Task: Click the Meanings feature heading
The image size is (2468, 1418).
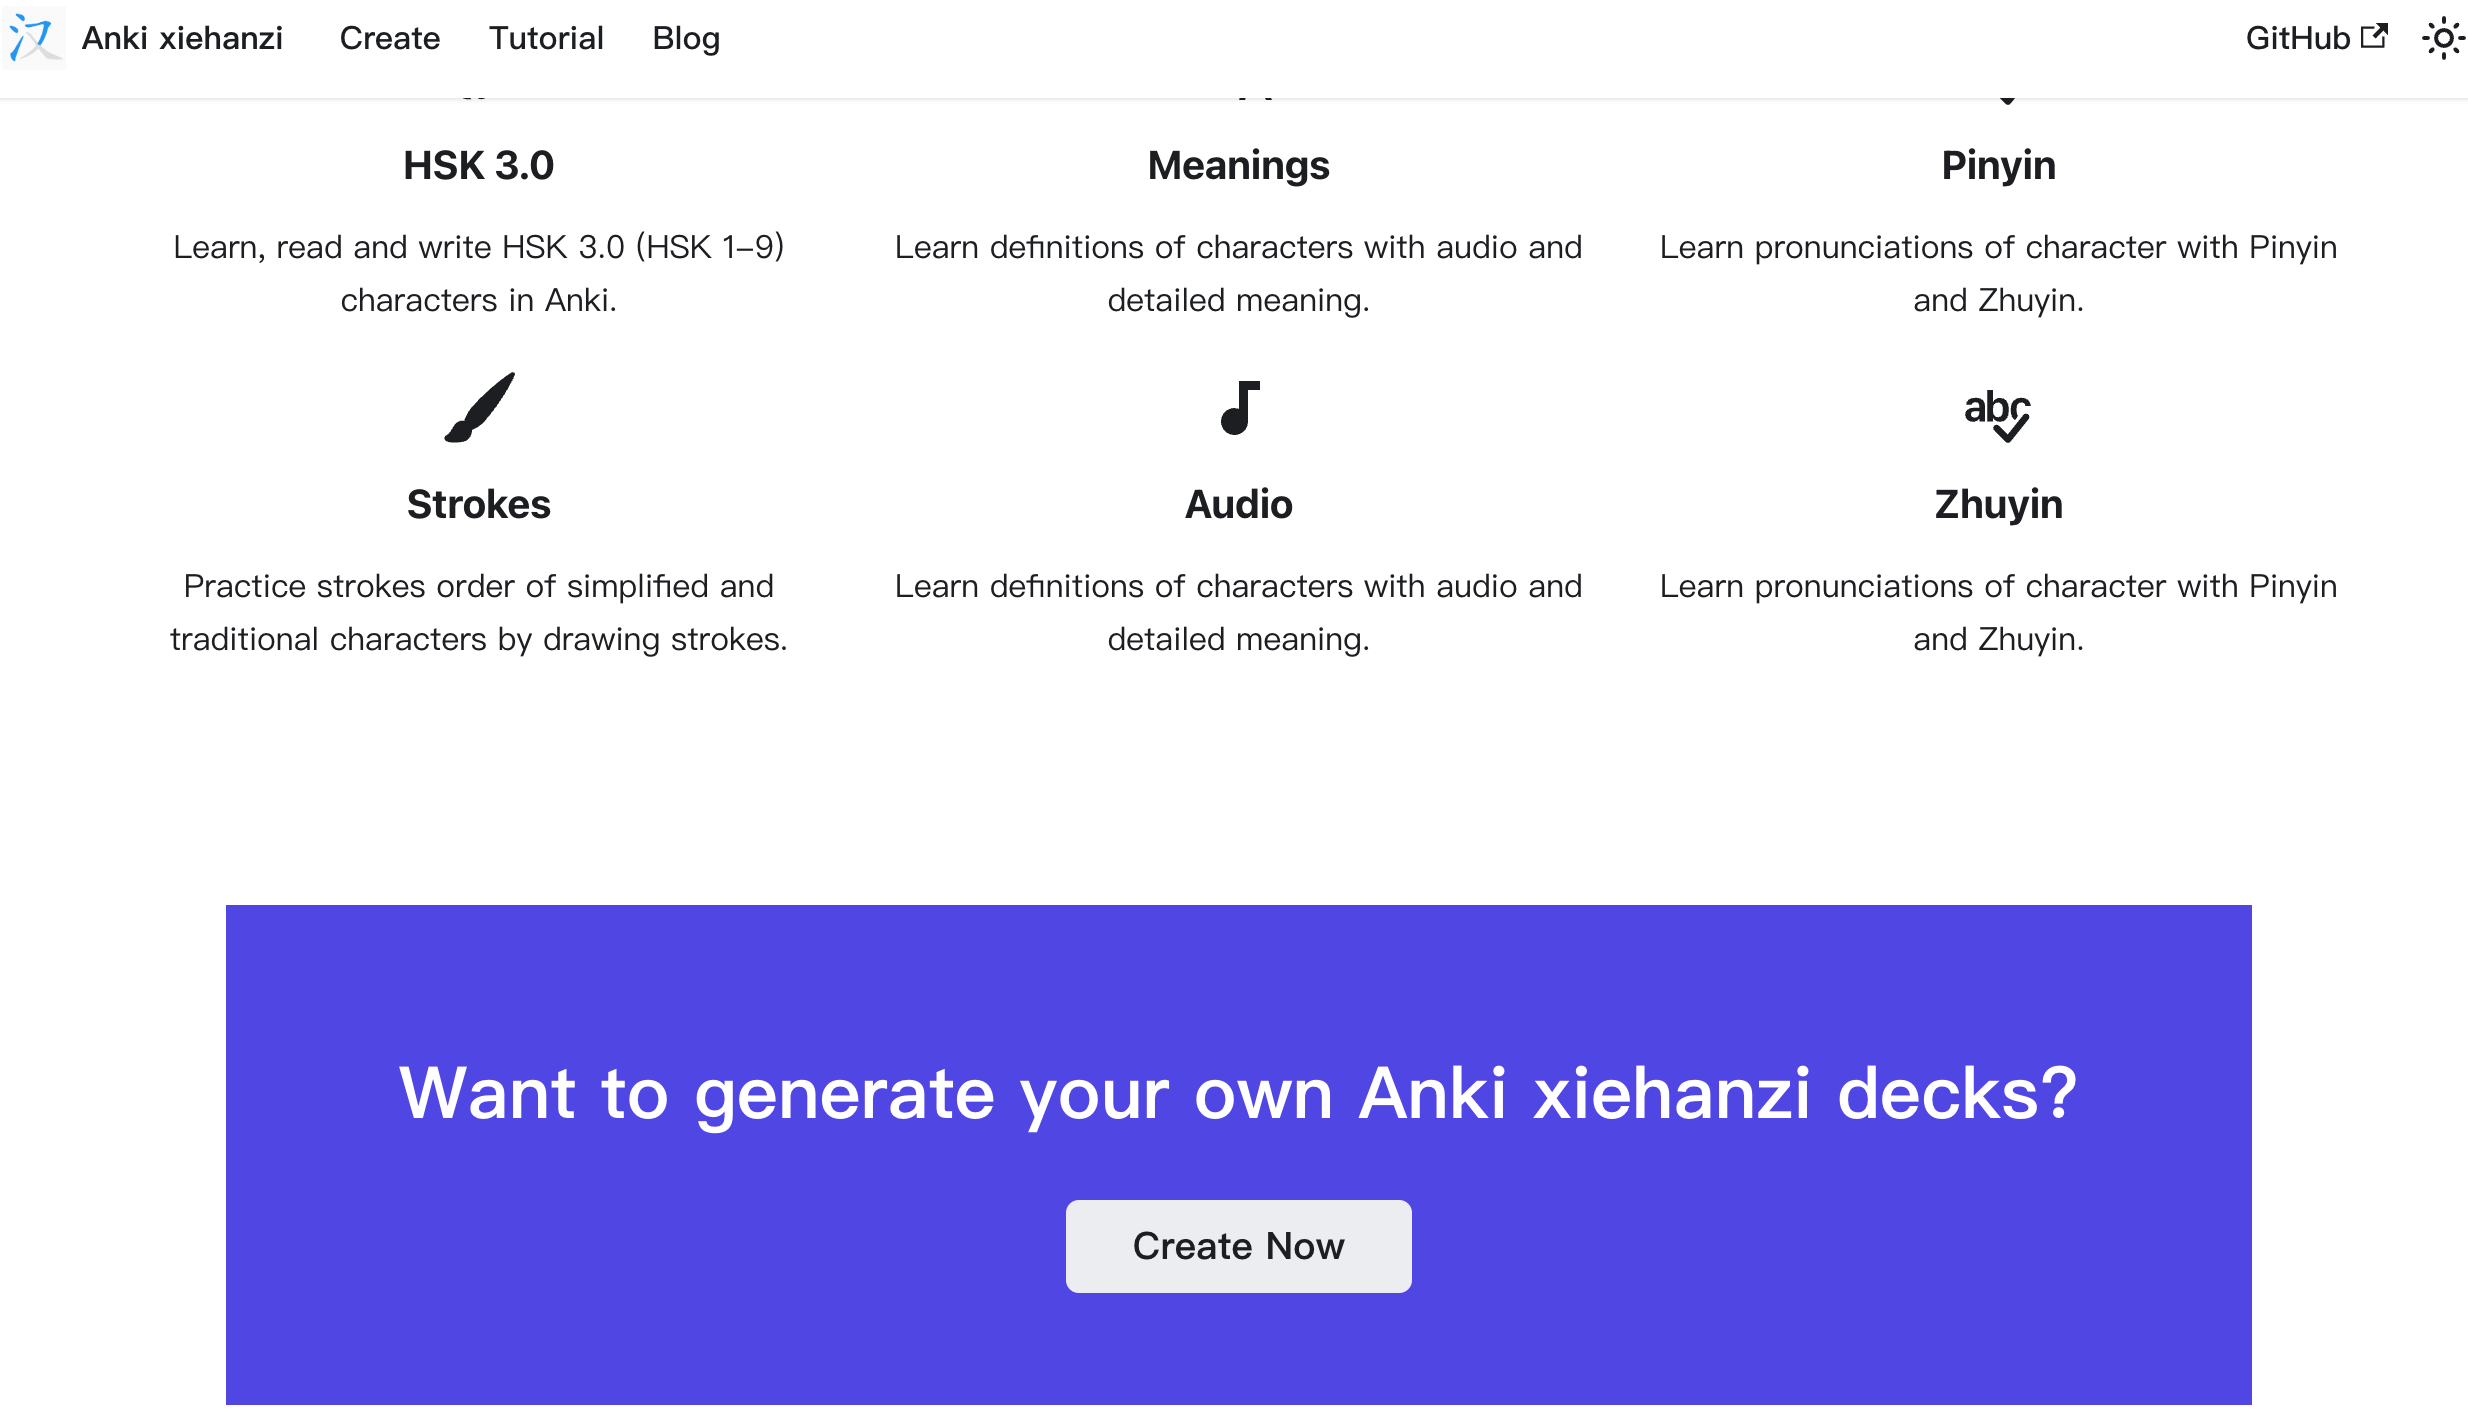Action: pos(1239,165)
